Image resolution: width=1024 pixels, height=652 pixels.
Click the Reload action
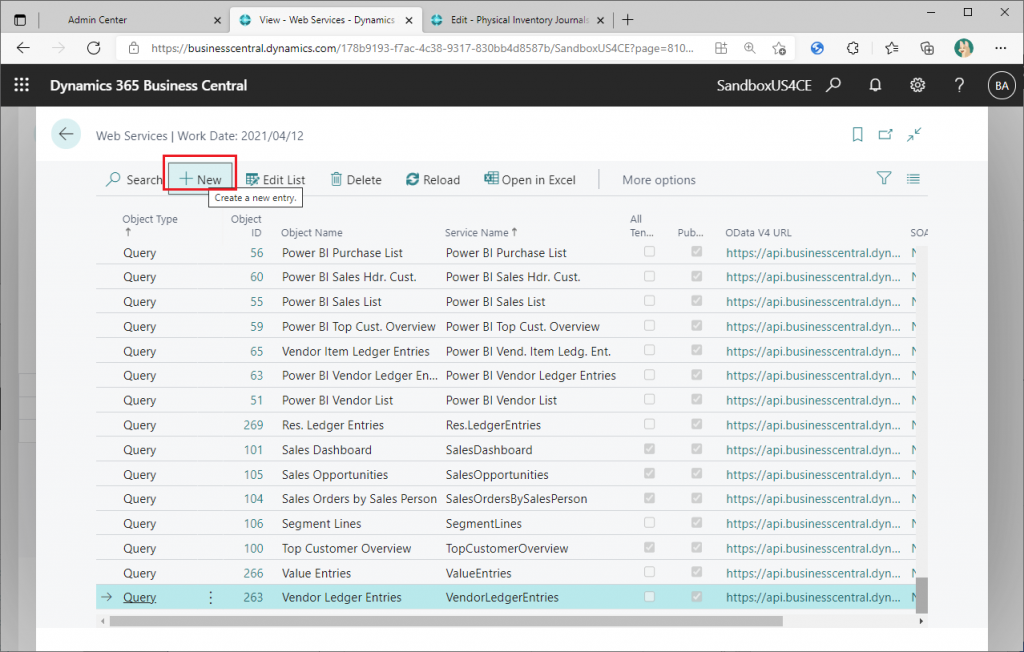[x=433, y=180]
